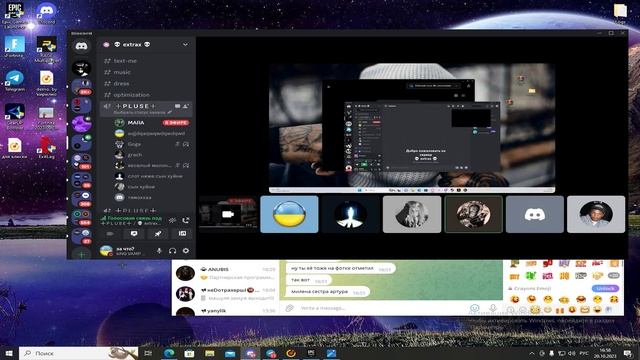Turn on camera in voice panel
The height and width of the screenshot is (360, 640).
tap(110, 234)
